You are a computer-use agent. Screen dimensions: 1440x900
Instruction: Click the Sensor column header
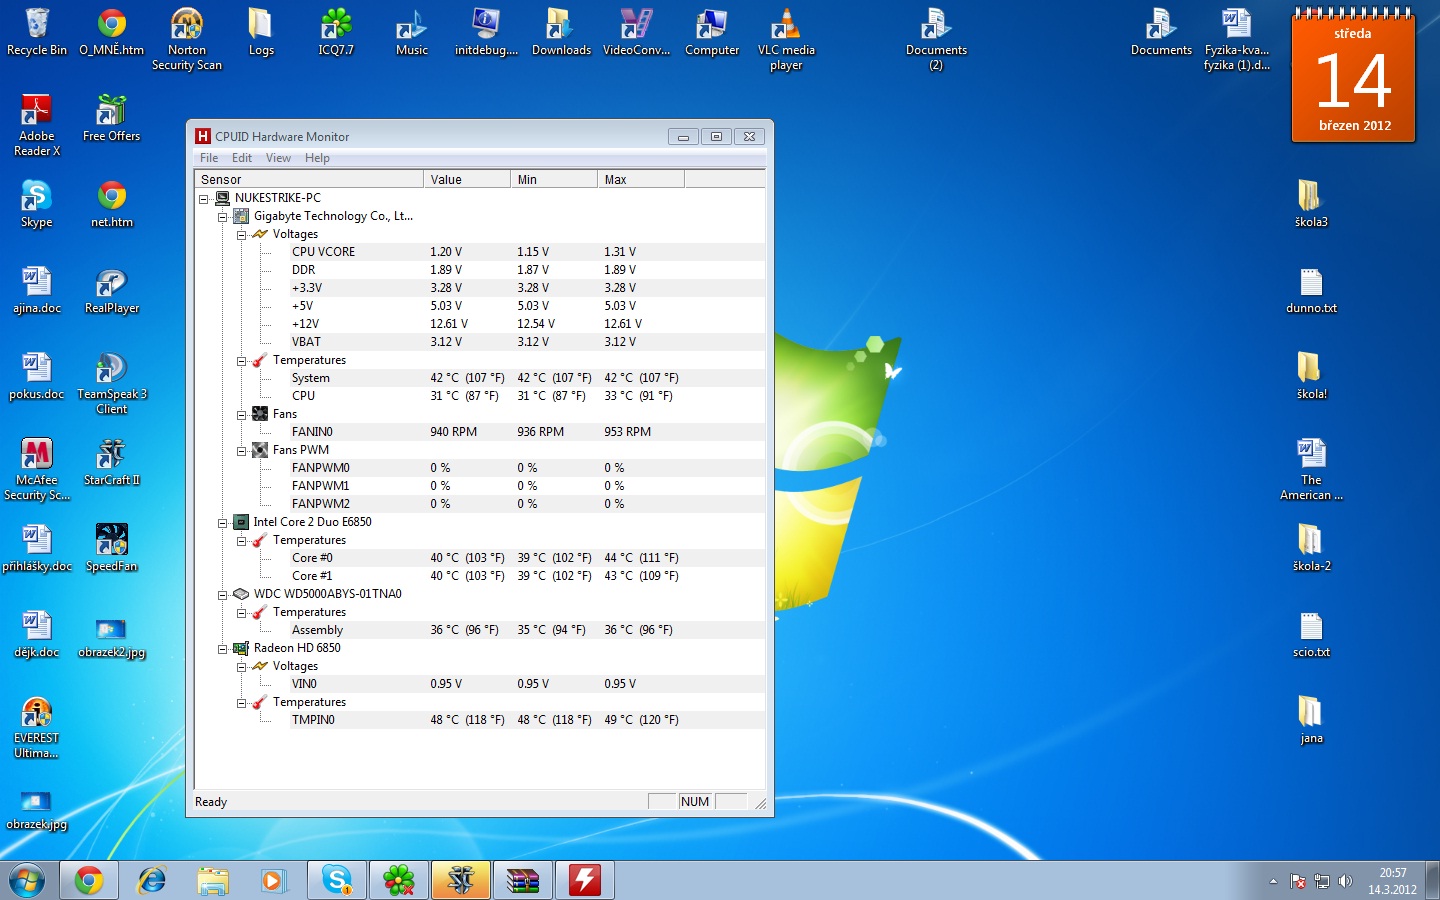tap(309, 180)
